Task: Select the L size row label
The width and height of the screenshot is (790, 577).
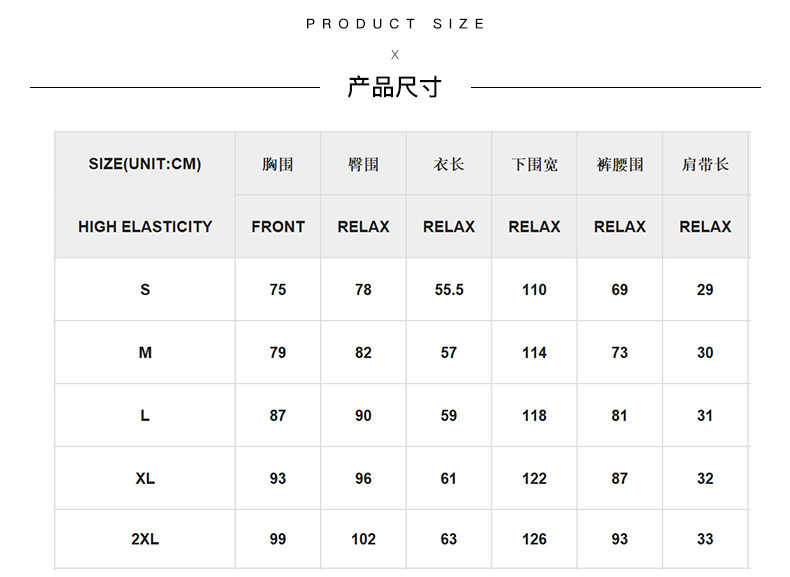Action: (145, 416)
